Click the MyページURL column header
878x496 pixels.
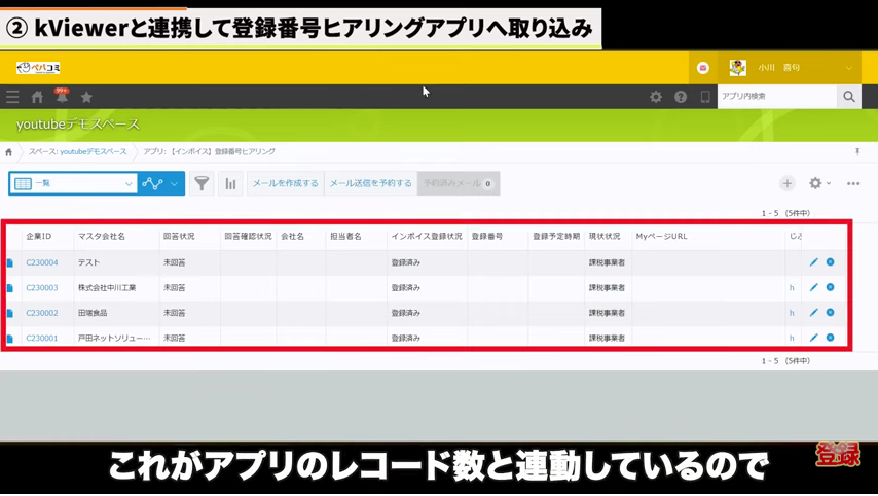point(661,237)
